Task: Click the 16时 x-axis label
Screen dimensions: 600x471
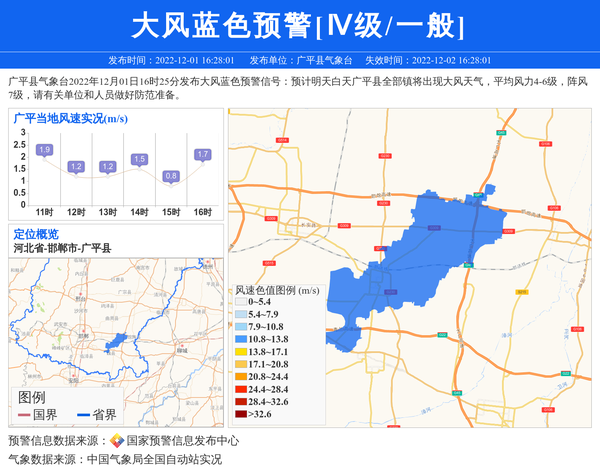Action: pyautogui.click(x=203, y=212)
